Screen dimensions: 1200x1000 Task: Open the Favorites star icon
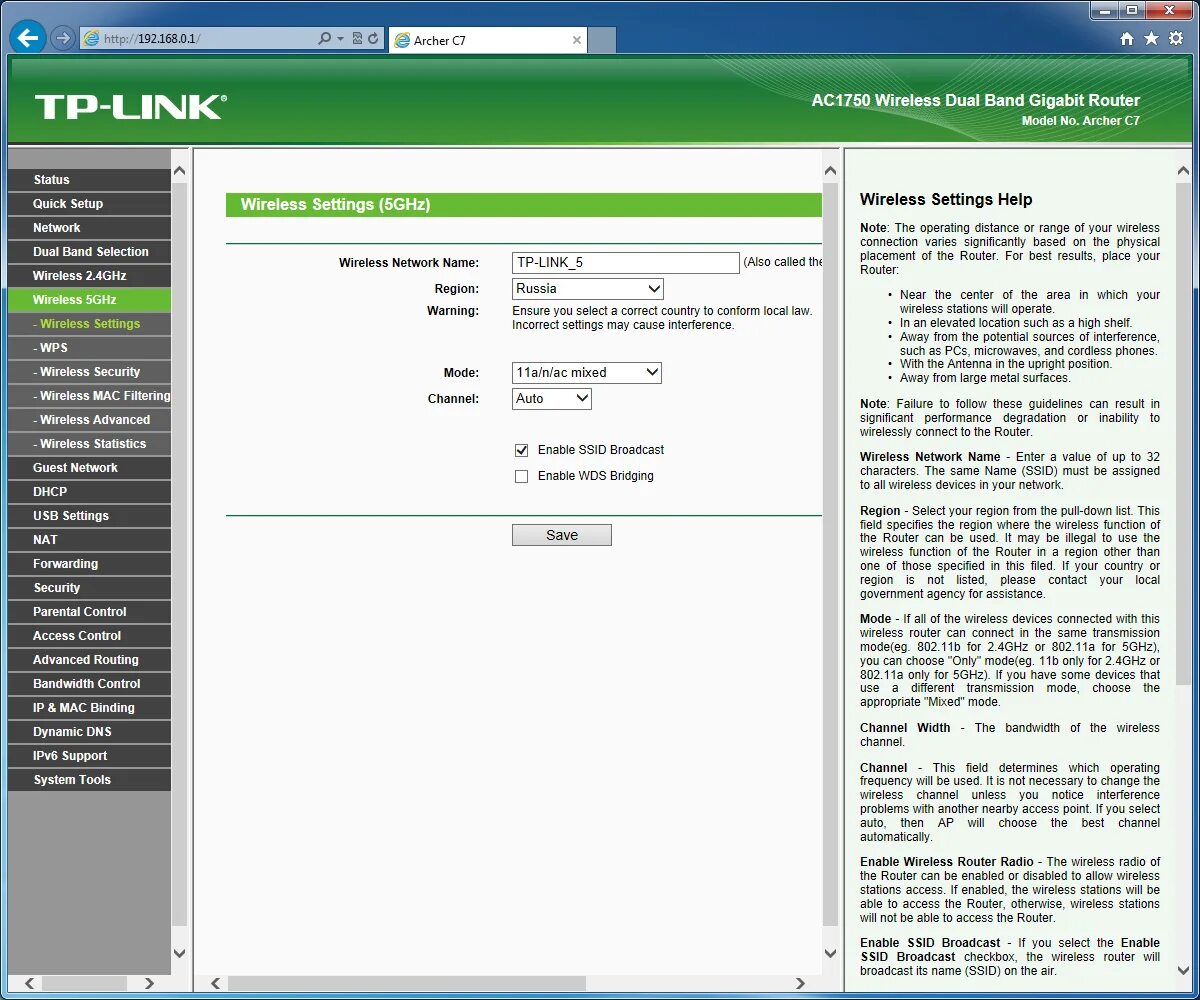(x=1151, y=39)
